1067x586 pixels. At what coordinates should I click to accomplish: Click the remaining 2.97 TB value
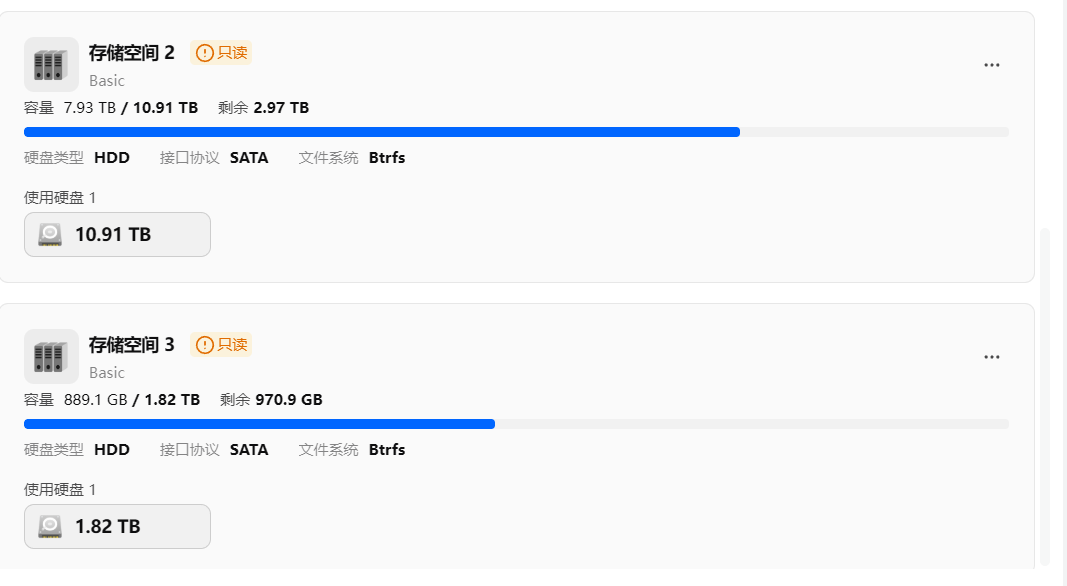tap(281, 108)
